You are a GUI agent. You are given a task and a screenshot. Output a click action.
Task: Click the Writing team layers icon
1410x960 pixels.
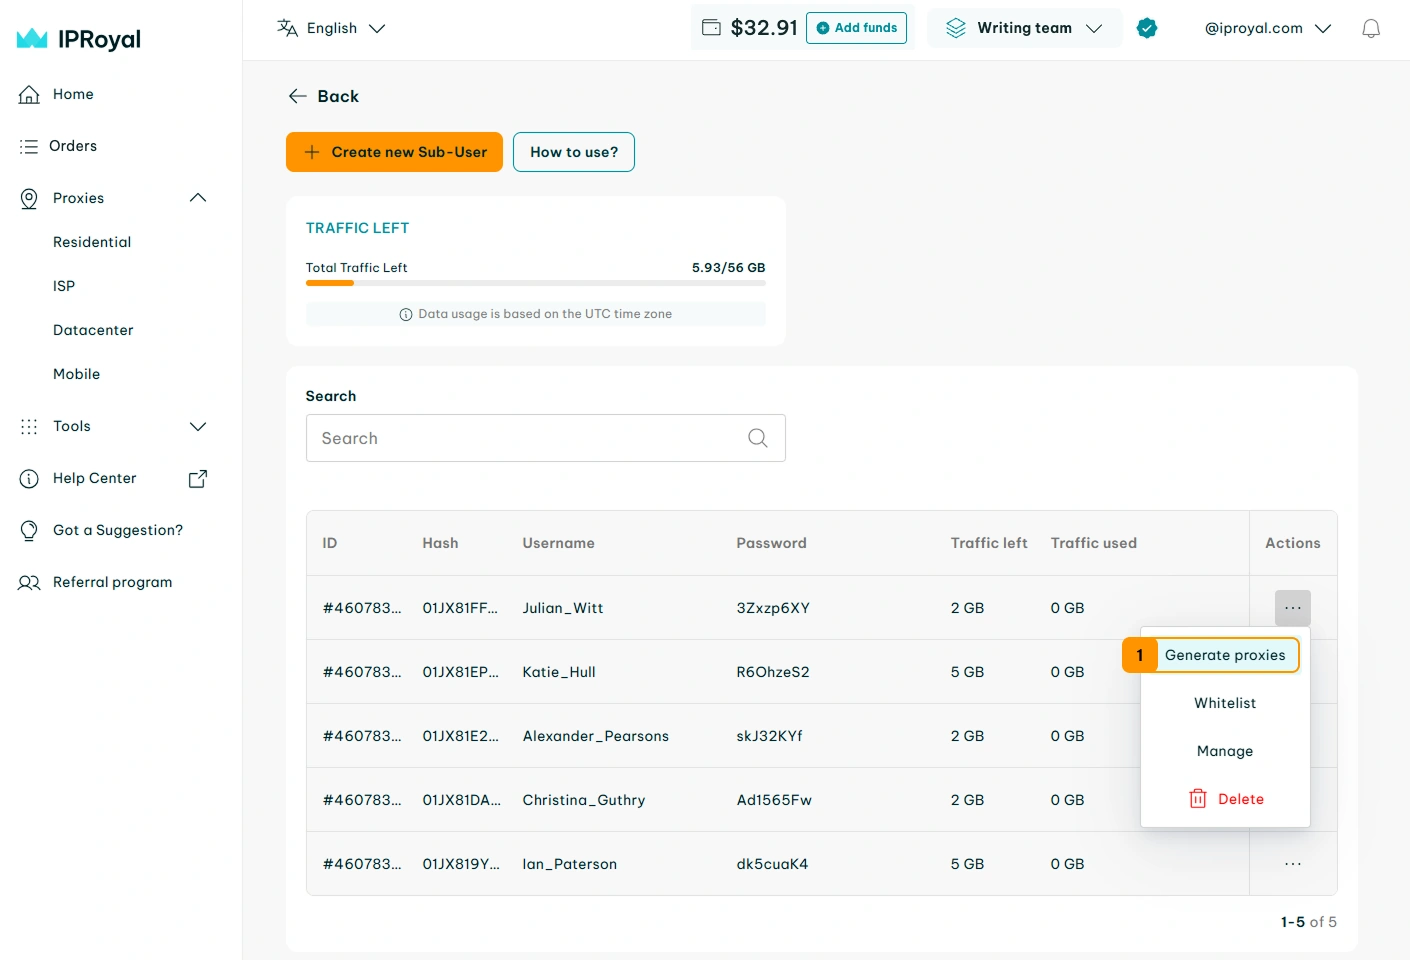(956, 28)
